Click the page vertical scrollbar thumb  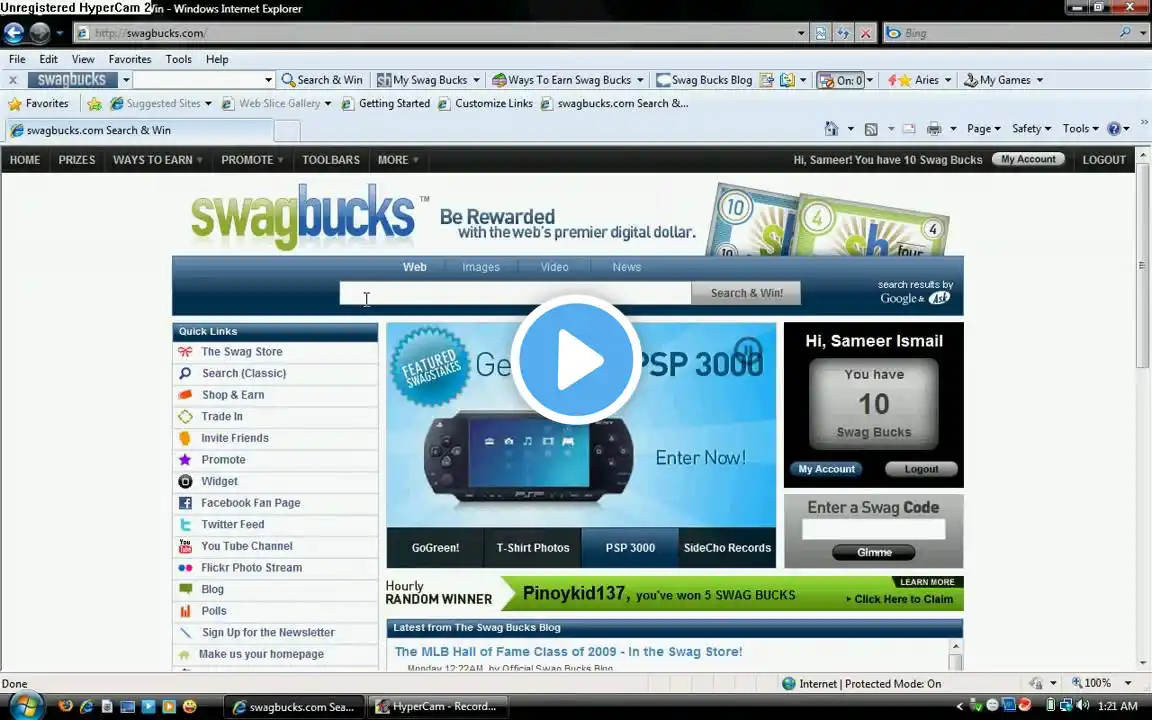[x=1142, y=264]
